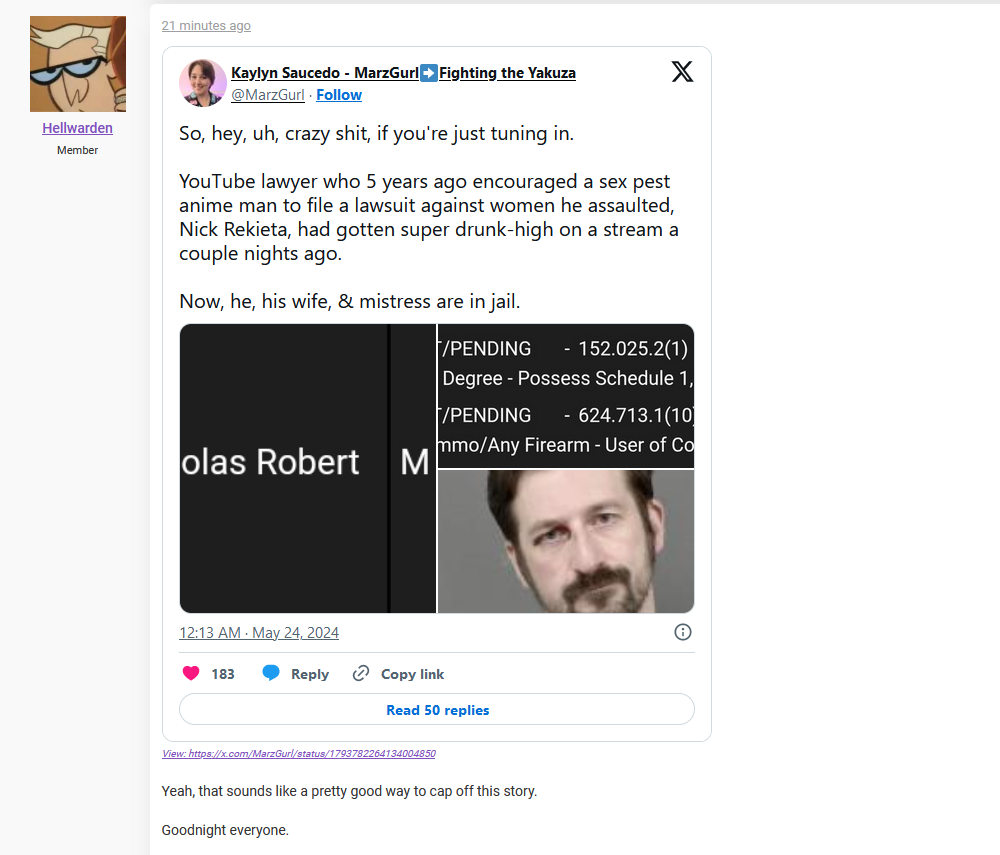Click the tweet info circle icon
The image size is (1000, 855).
(x=682, y=632)
